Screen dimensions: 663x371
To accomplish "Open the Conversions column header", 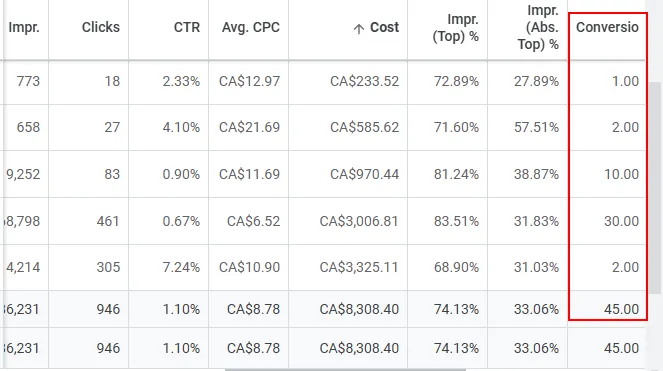I will pyautogui.click(x=607, y=27).
